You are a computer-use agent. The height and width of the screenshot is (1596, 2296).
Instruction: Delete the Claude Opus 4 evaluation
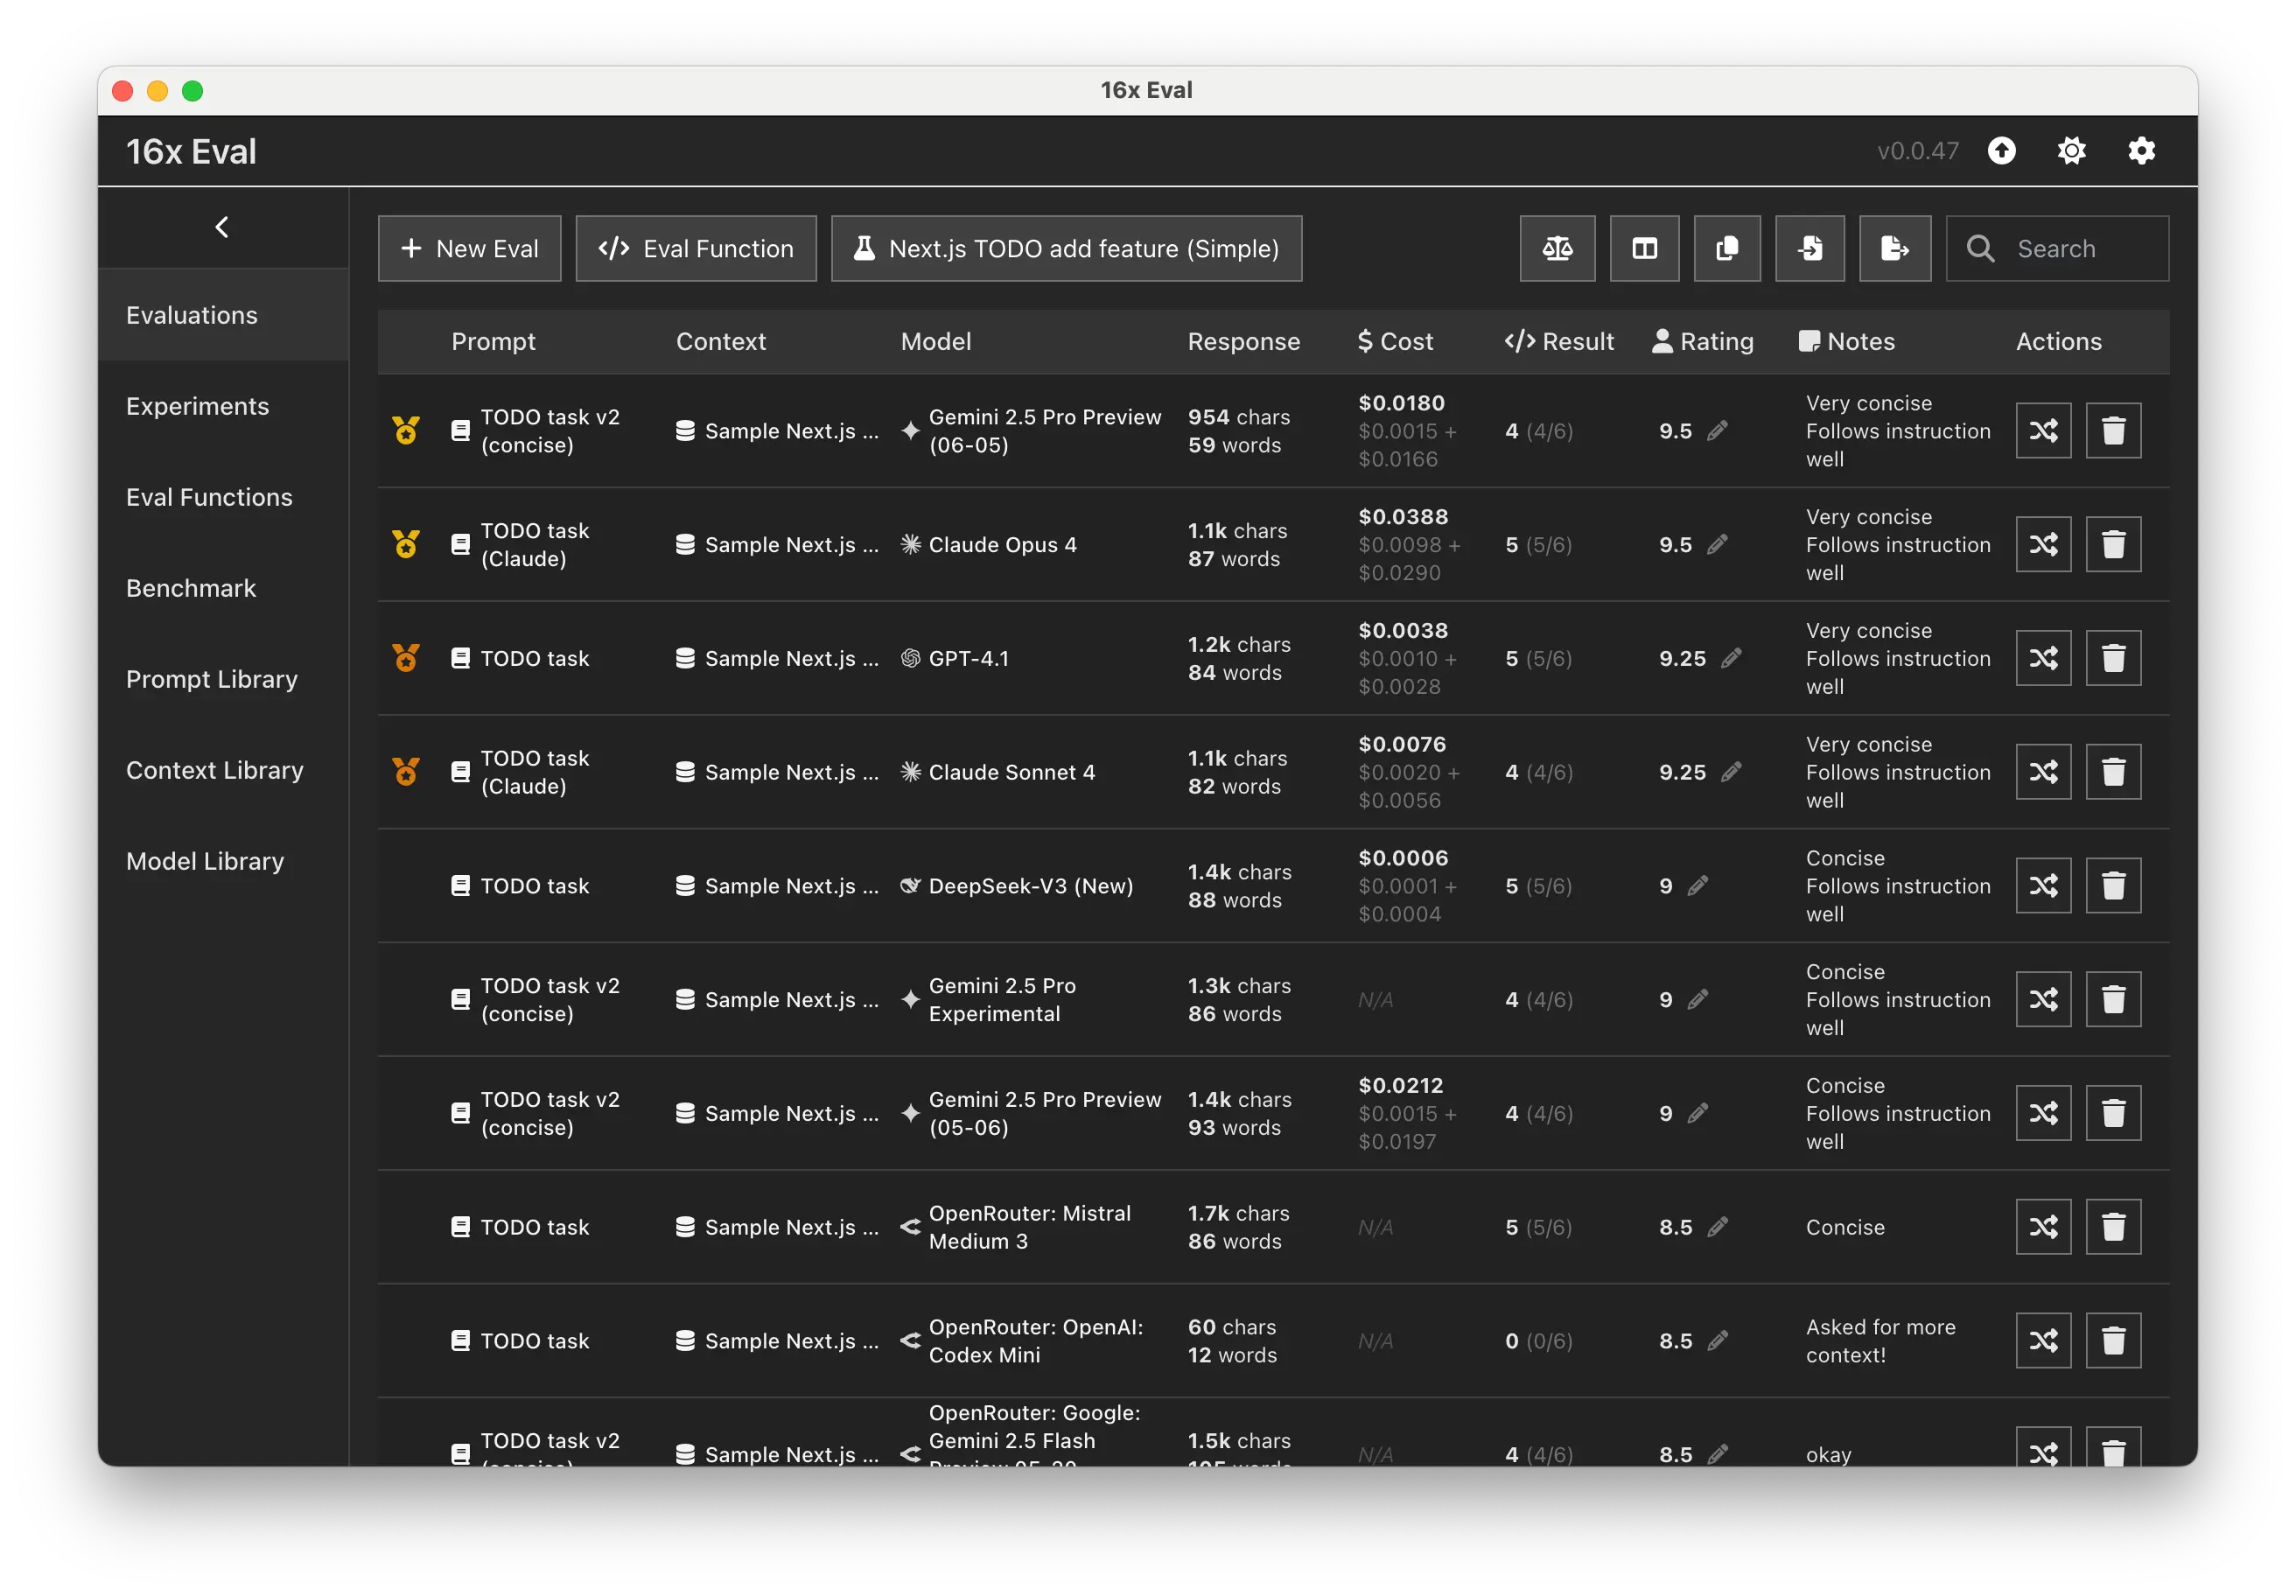click(x=2113, y=545)
